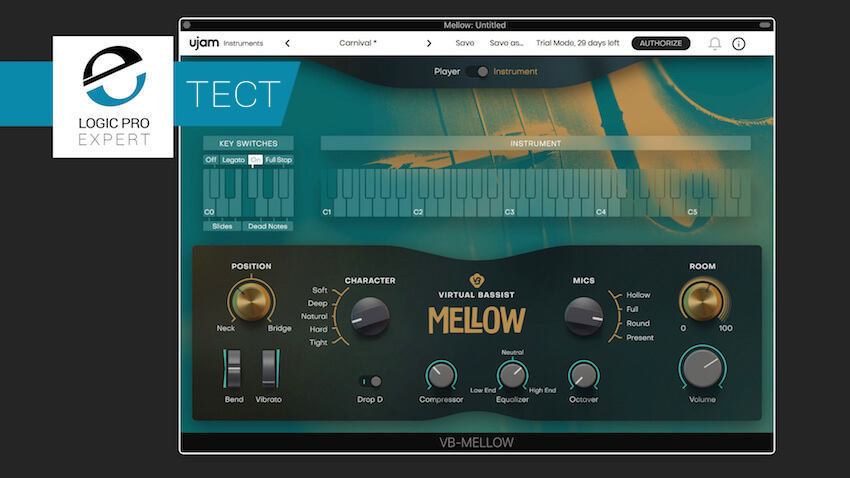
Task: Click the Equalizer knob
Action: point(512,375)
